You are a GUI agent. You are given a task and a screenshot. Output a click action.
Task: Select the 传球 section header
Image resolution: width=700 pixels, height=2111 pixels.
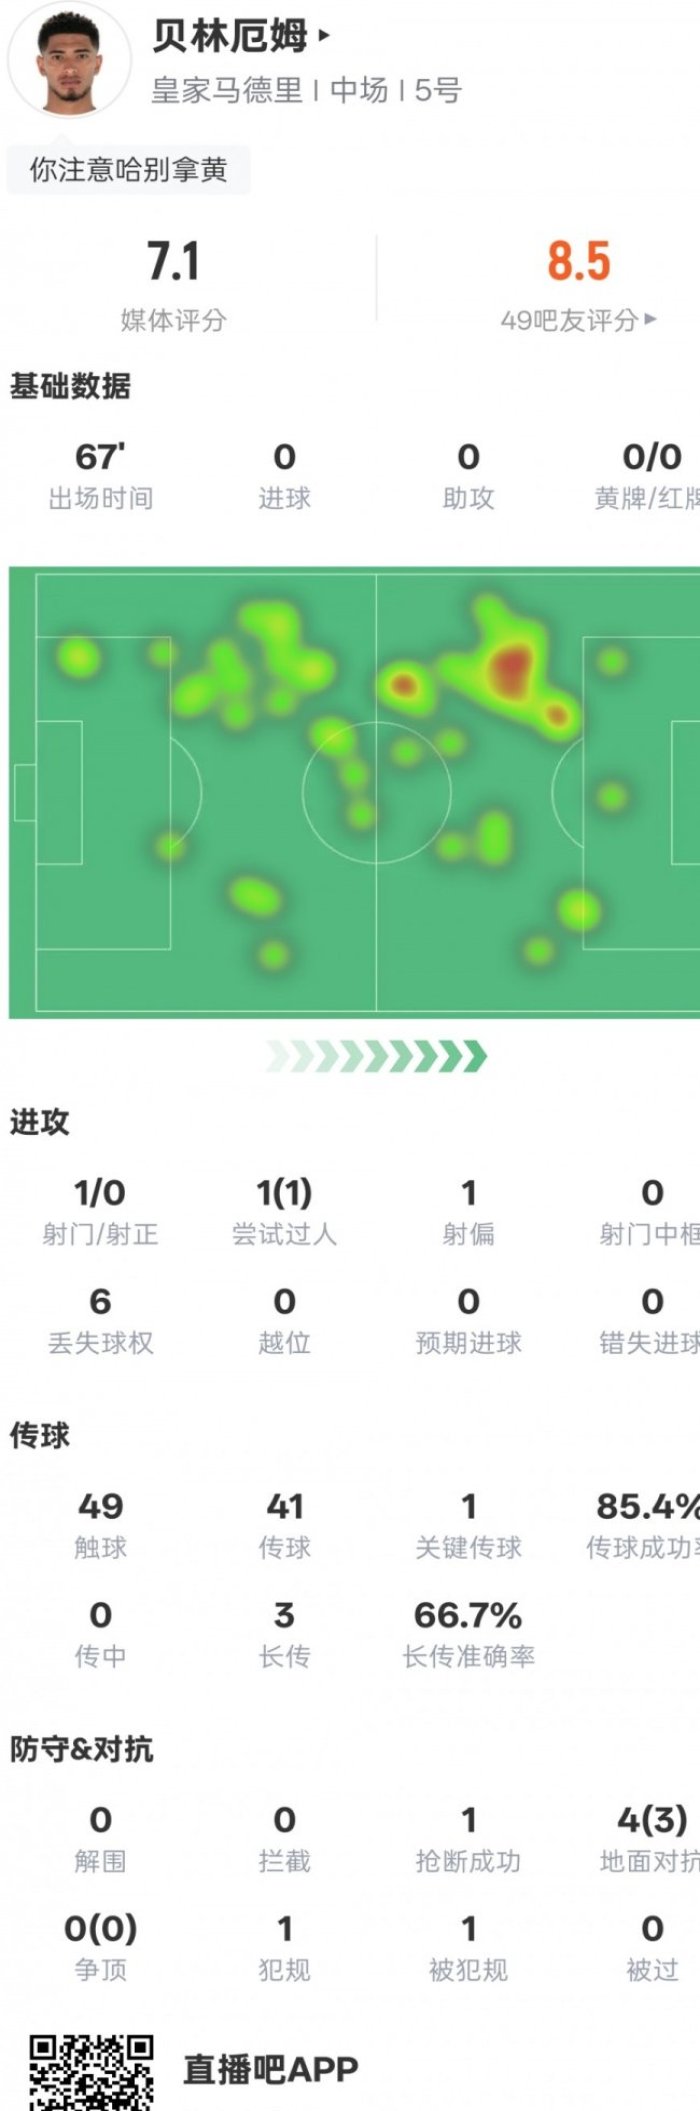coord(40,1436)
